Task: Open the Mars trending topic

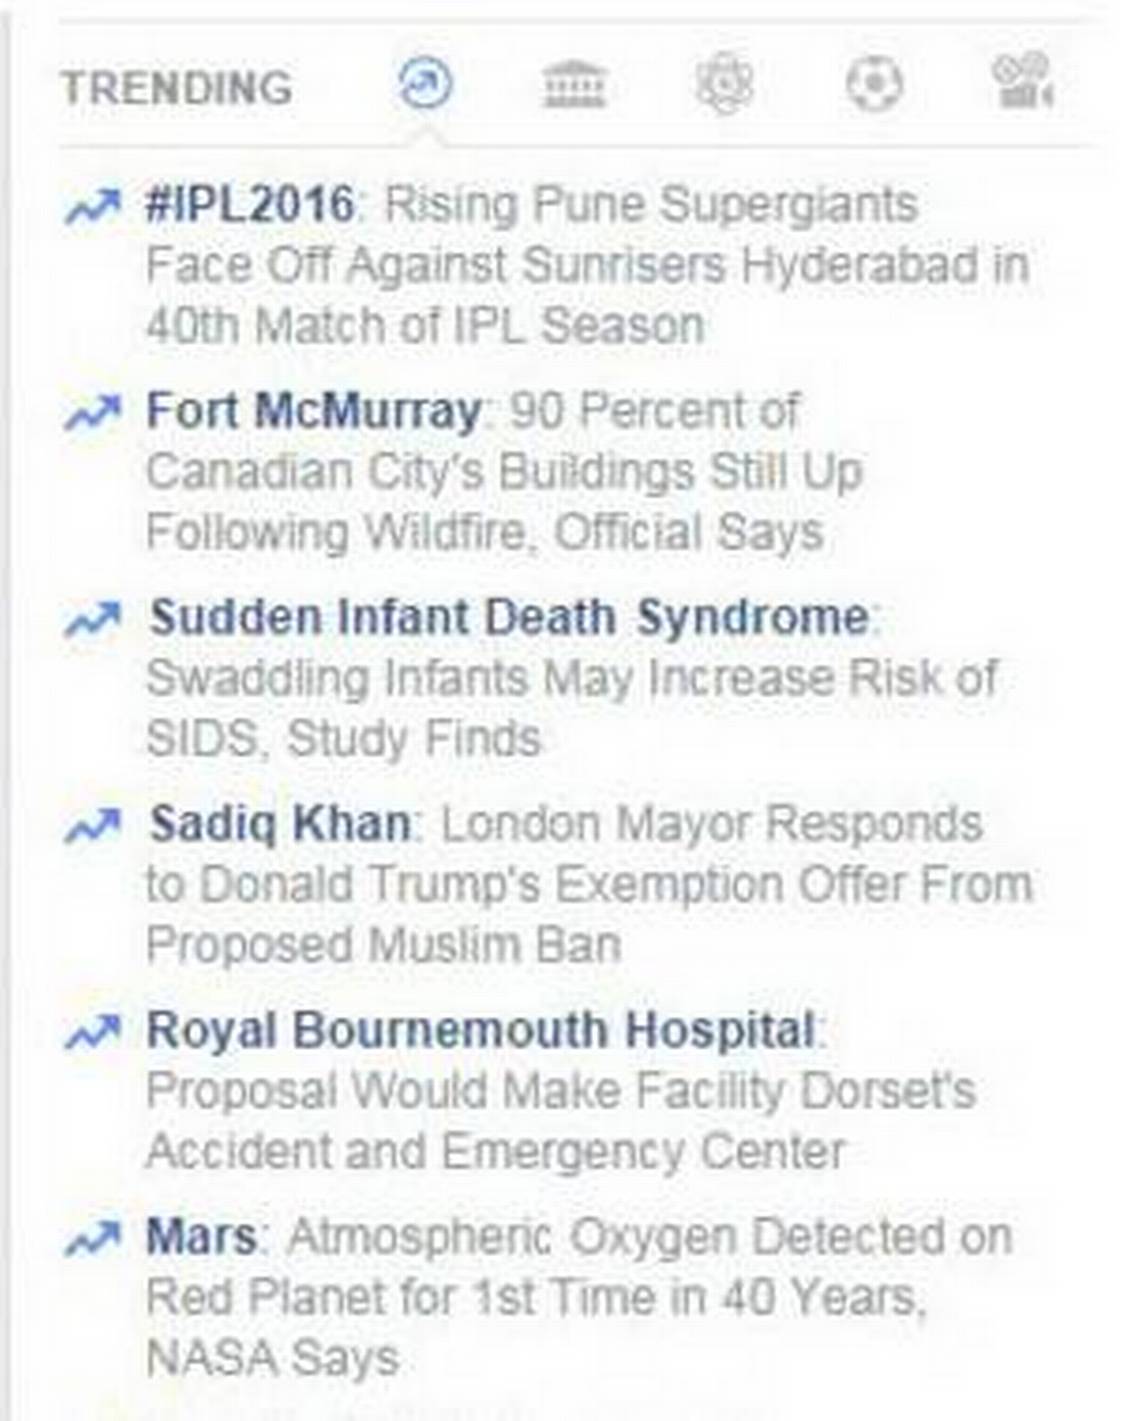Action: pos(202,1236)
